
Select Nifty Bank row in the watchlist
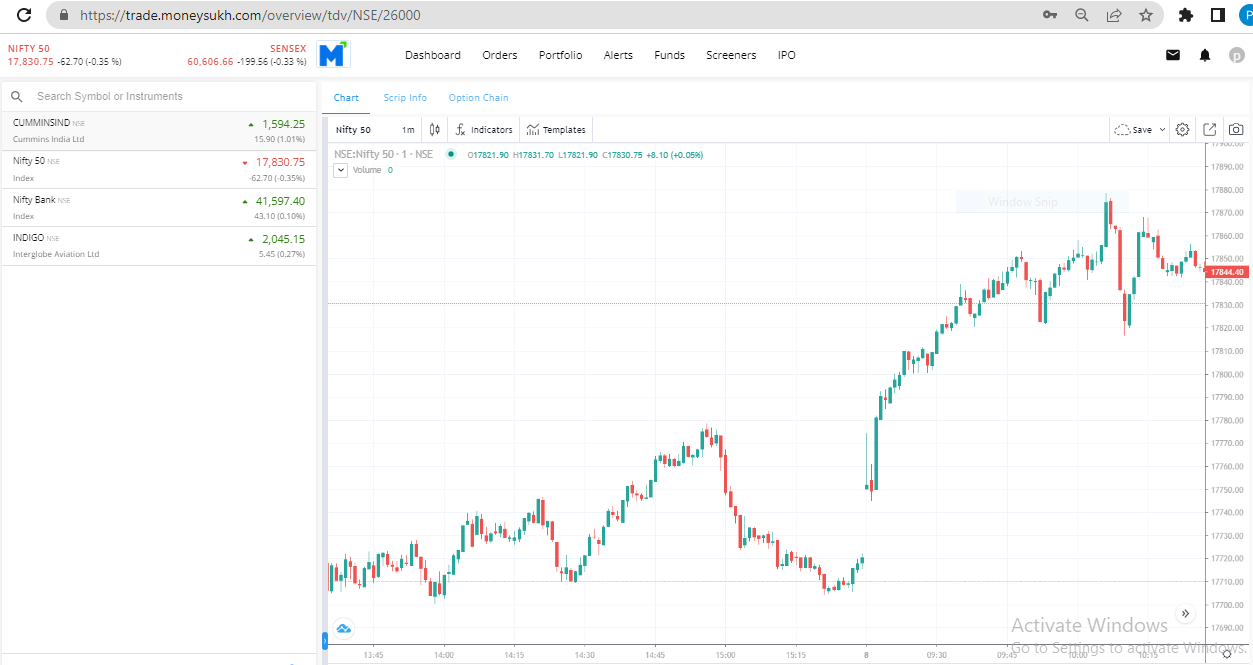tap(160, 207)
